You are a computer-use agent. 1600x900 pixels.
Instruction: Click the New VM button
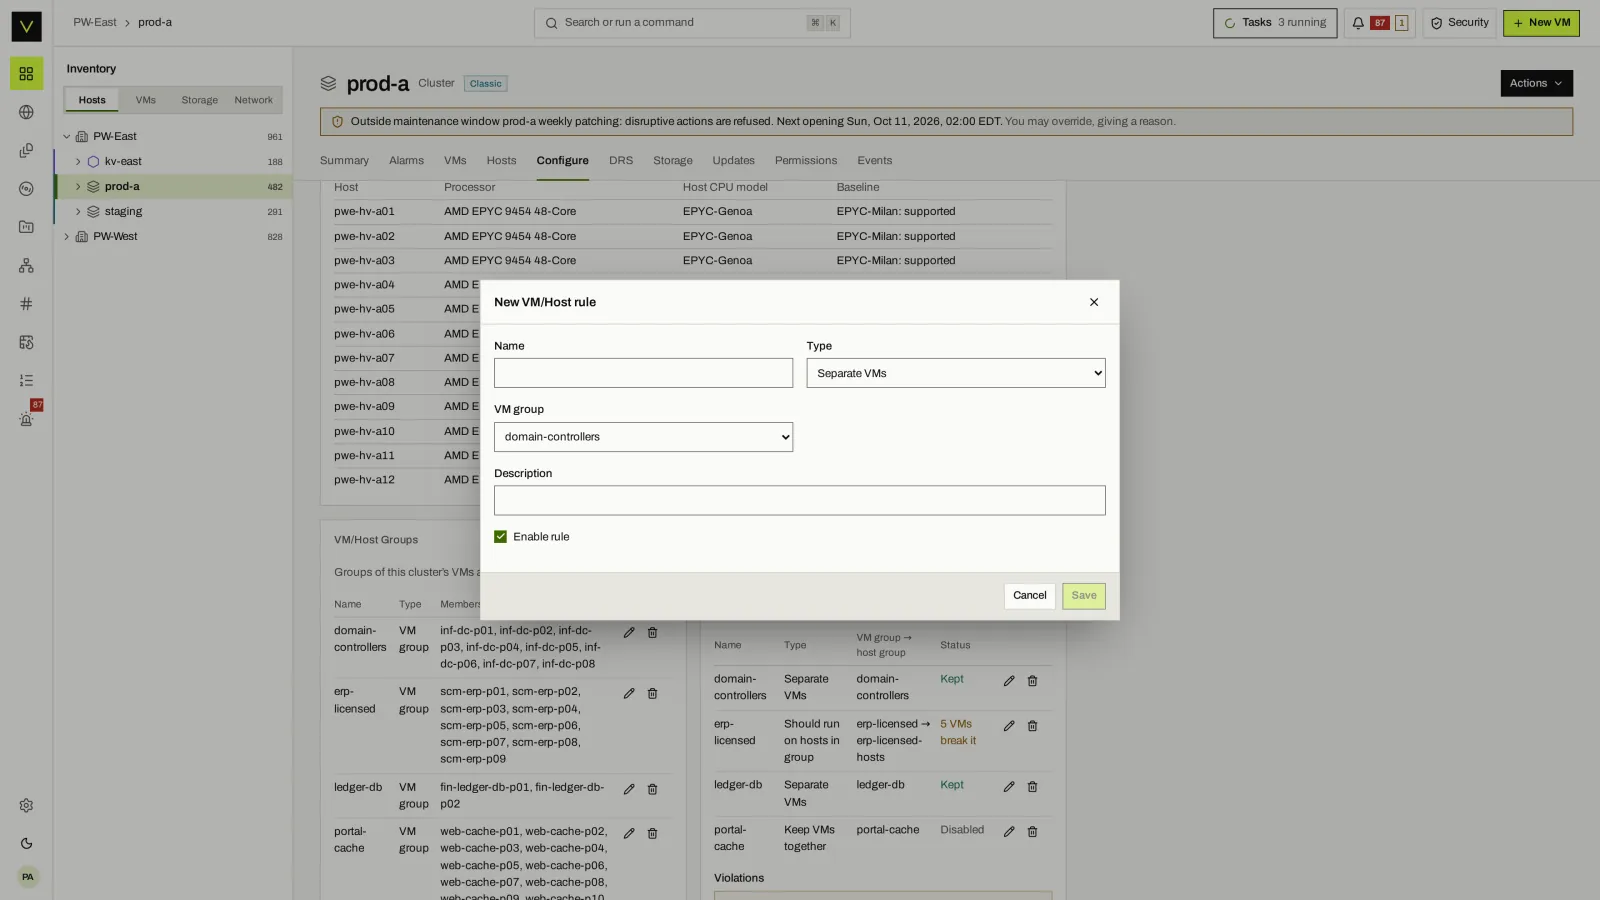1541,23
